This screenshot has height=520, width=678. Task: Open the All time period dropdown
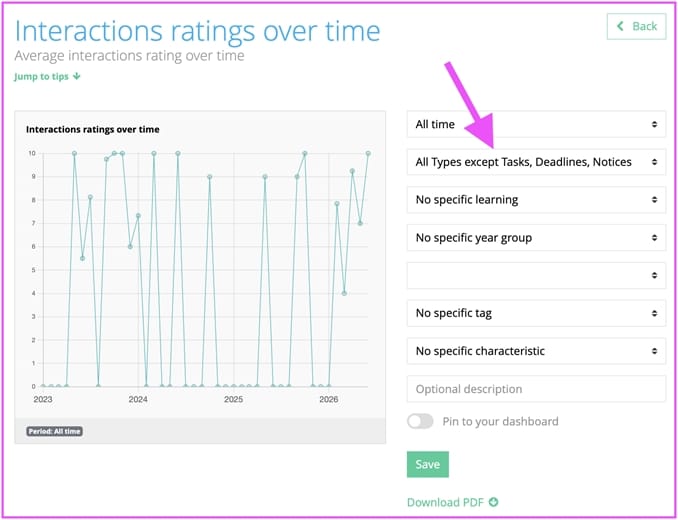point(536,124)
